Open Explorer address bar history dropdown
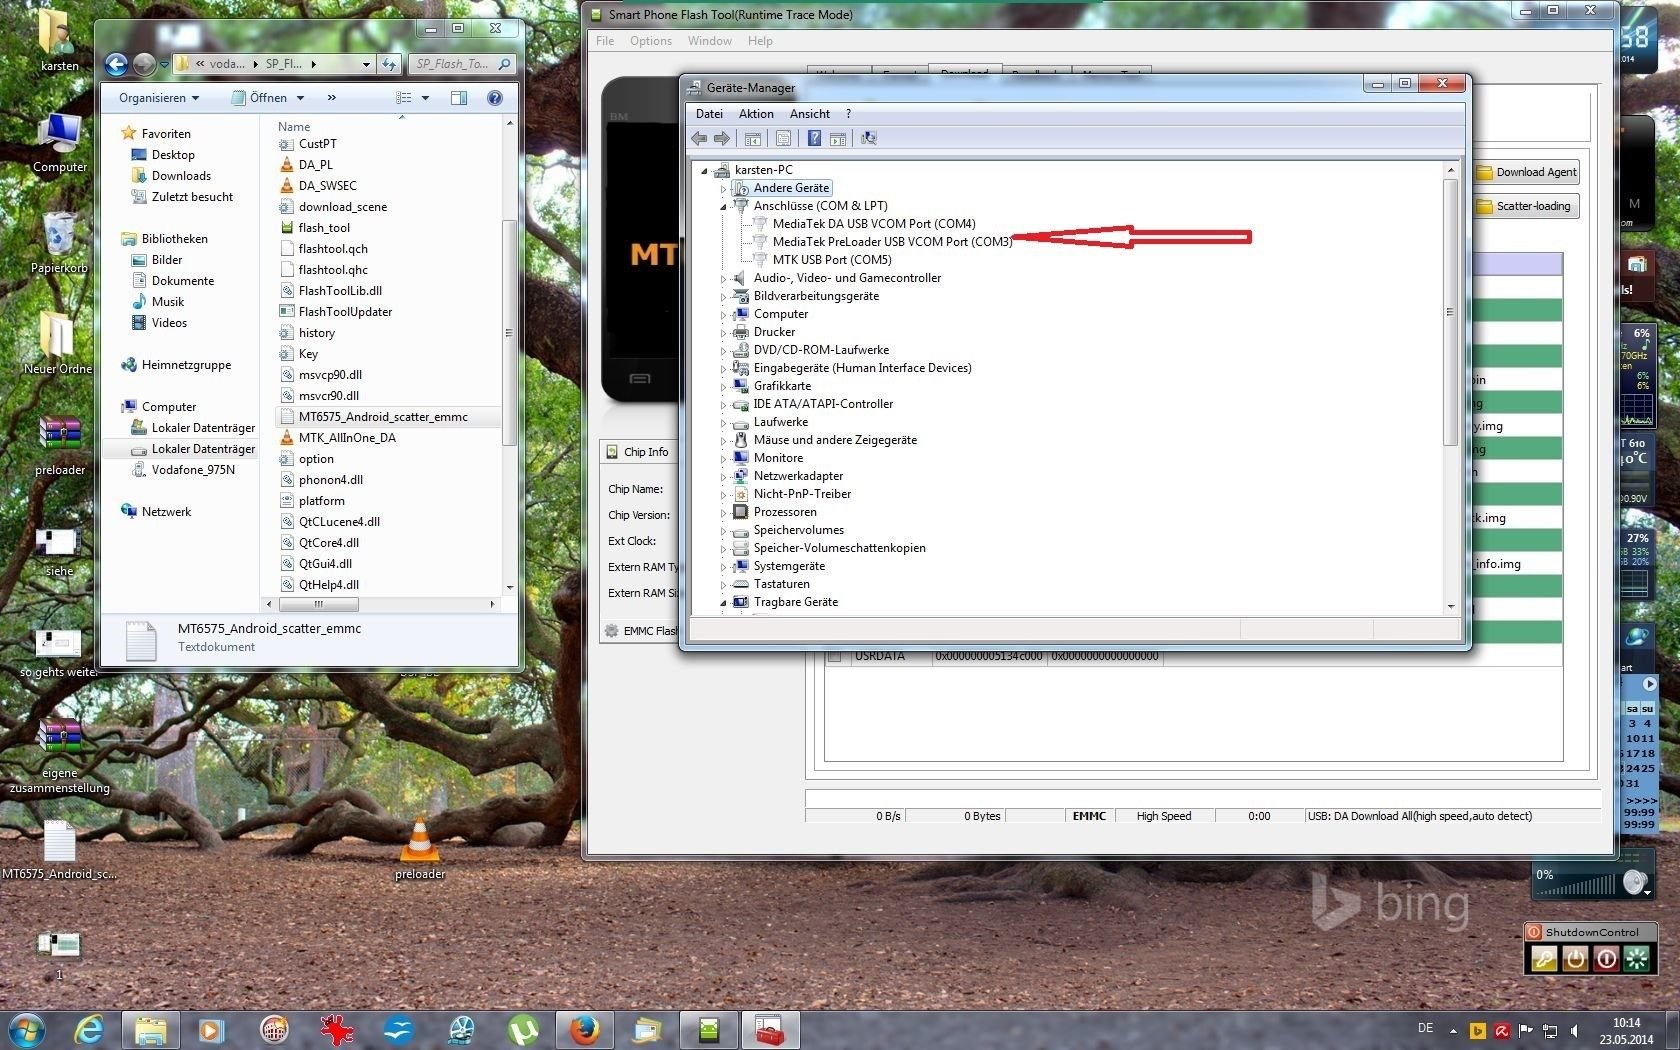 [366, 64]
